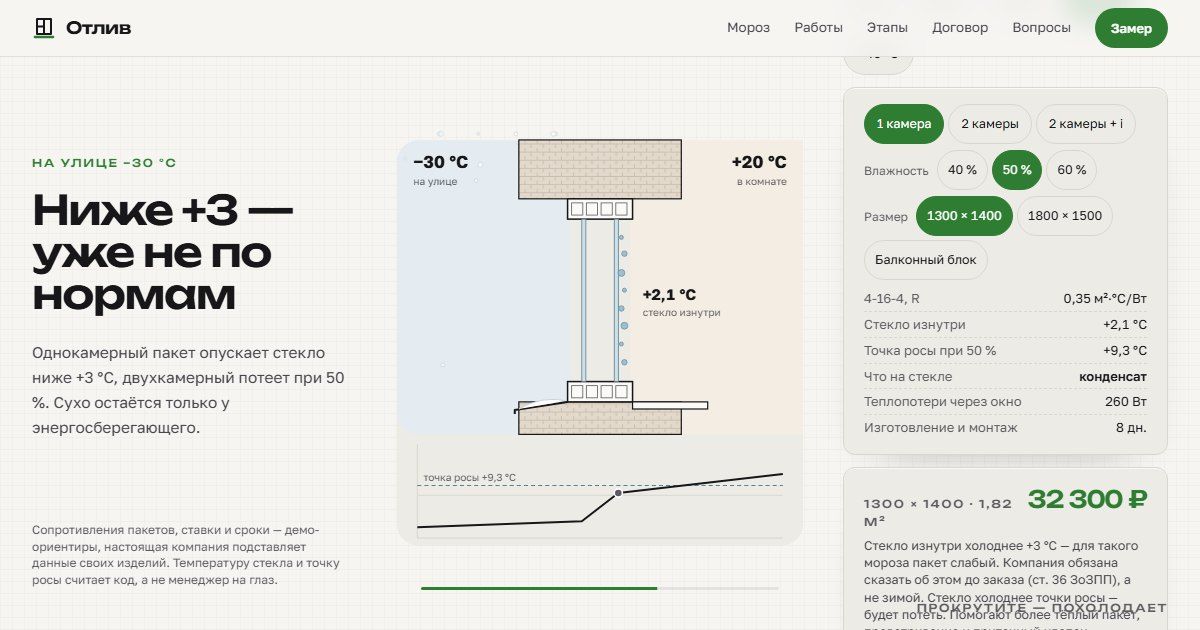Click the '4-16-4, R' row label

(892, 298)
